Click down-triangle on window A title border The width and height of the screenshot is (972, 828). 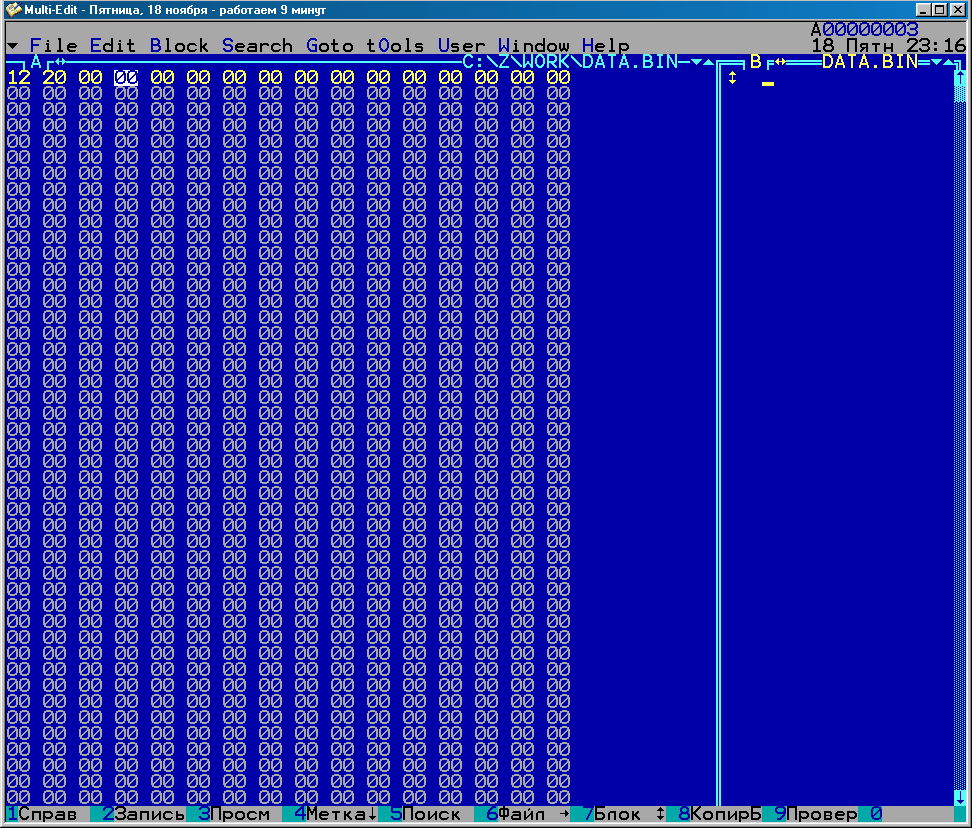696,62
